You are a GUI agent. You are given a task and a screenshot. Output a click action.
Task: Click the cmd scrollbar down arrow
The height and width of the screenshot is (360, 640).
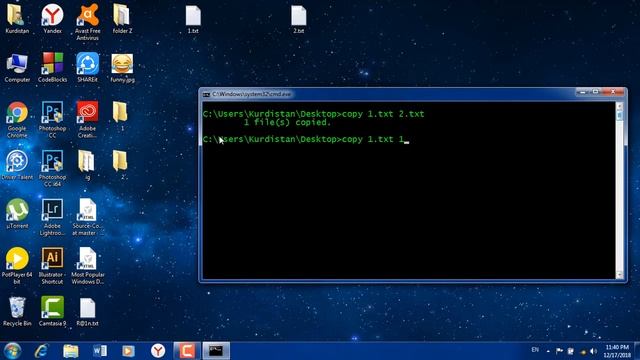(620, 275)
